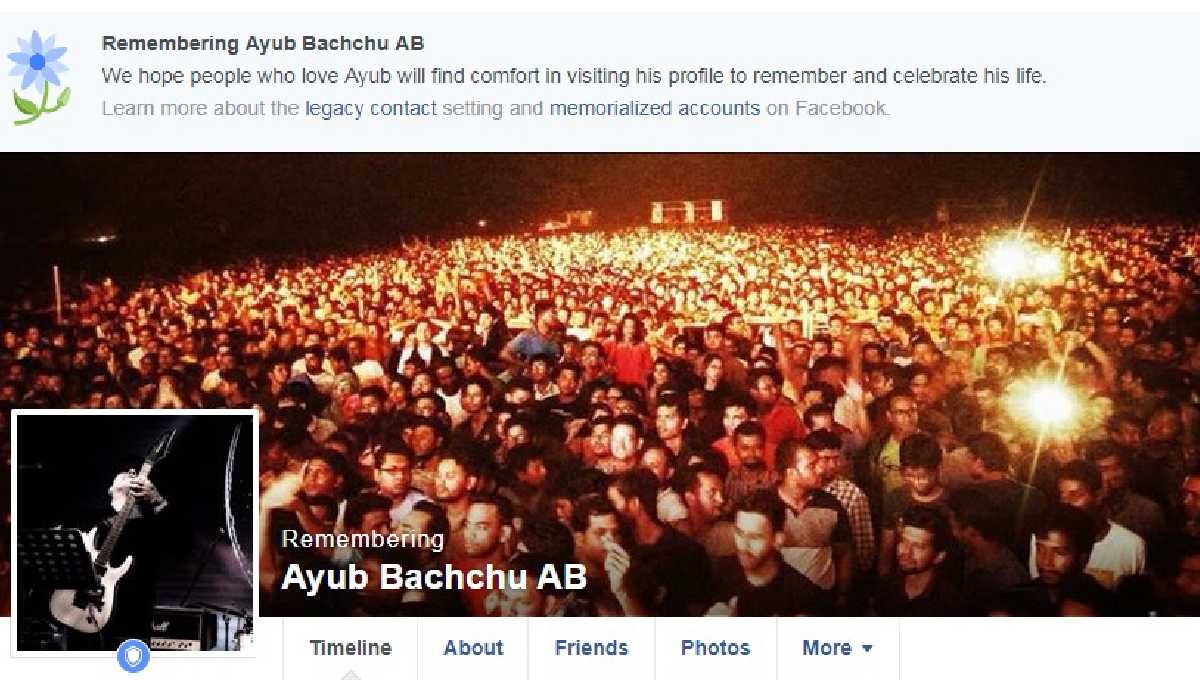1200x680 pixels.
Task: Click the profile picture guard shield badge
Action: coord(133,657)
